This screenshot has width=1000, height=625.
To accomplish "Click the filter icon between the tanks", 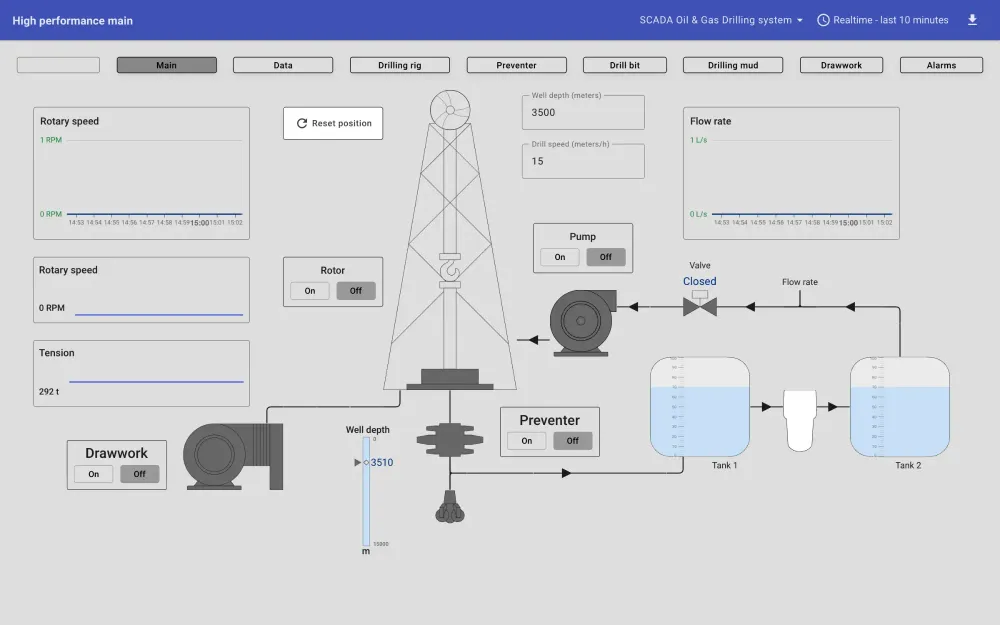I will click(800, 421).
